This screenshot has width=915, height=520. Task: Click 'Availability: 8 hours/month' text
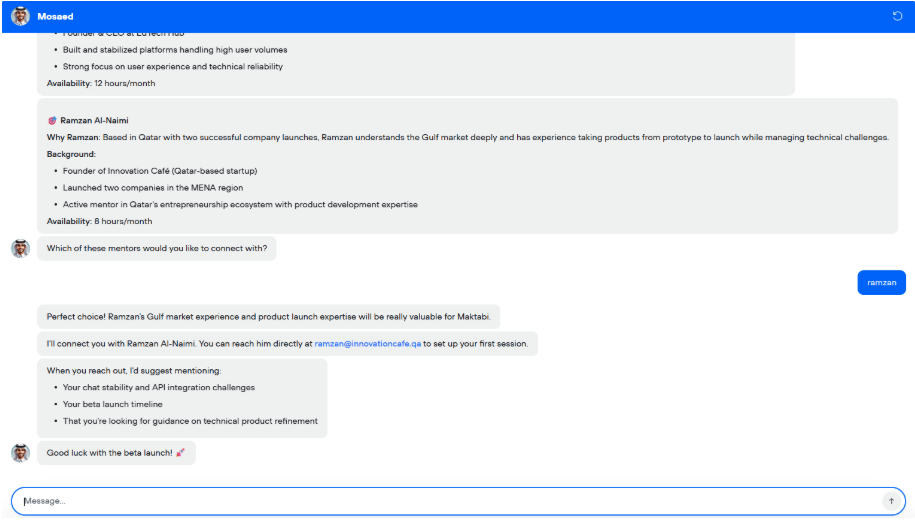(99, 221)
